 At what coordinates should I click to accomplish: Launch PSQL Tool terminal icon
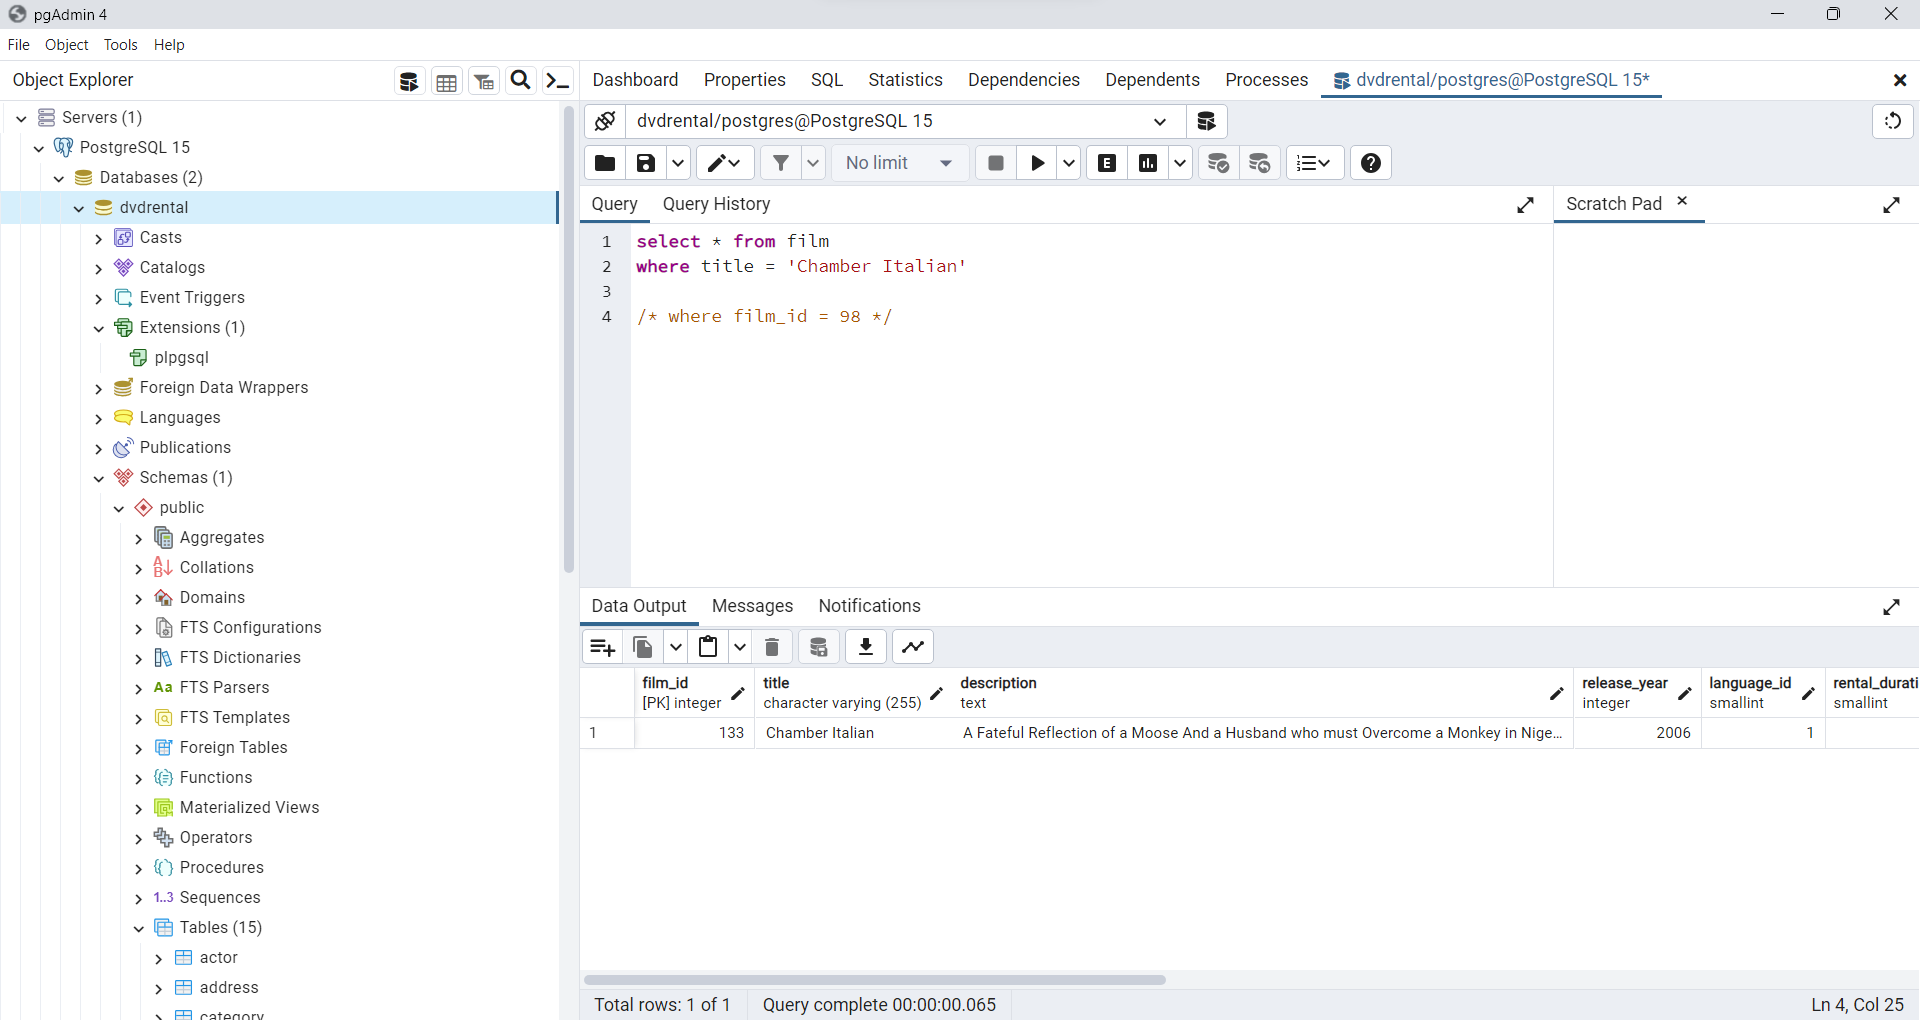[558, 81]
